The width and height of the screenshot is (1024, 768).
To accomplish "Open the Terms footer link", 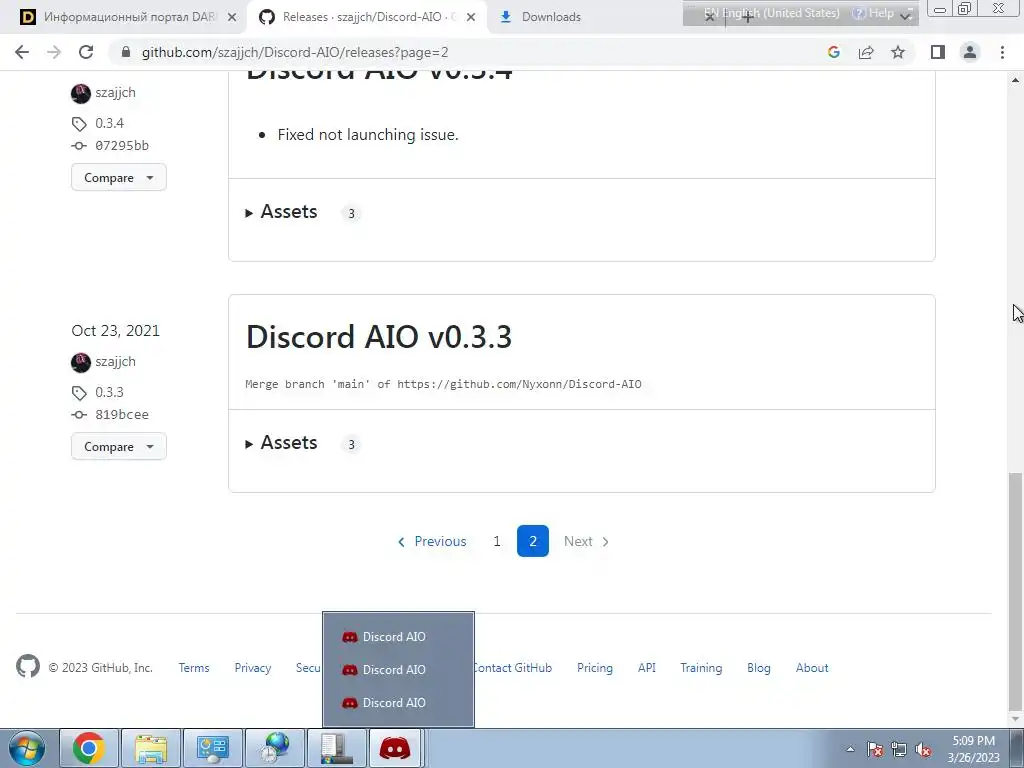I will 194,668.
